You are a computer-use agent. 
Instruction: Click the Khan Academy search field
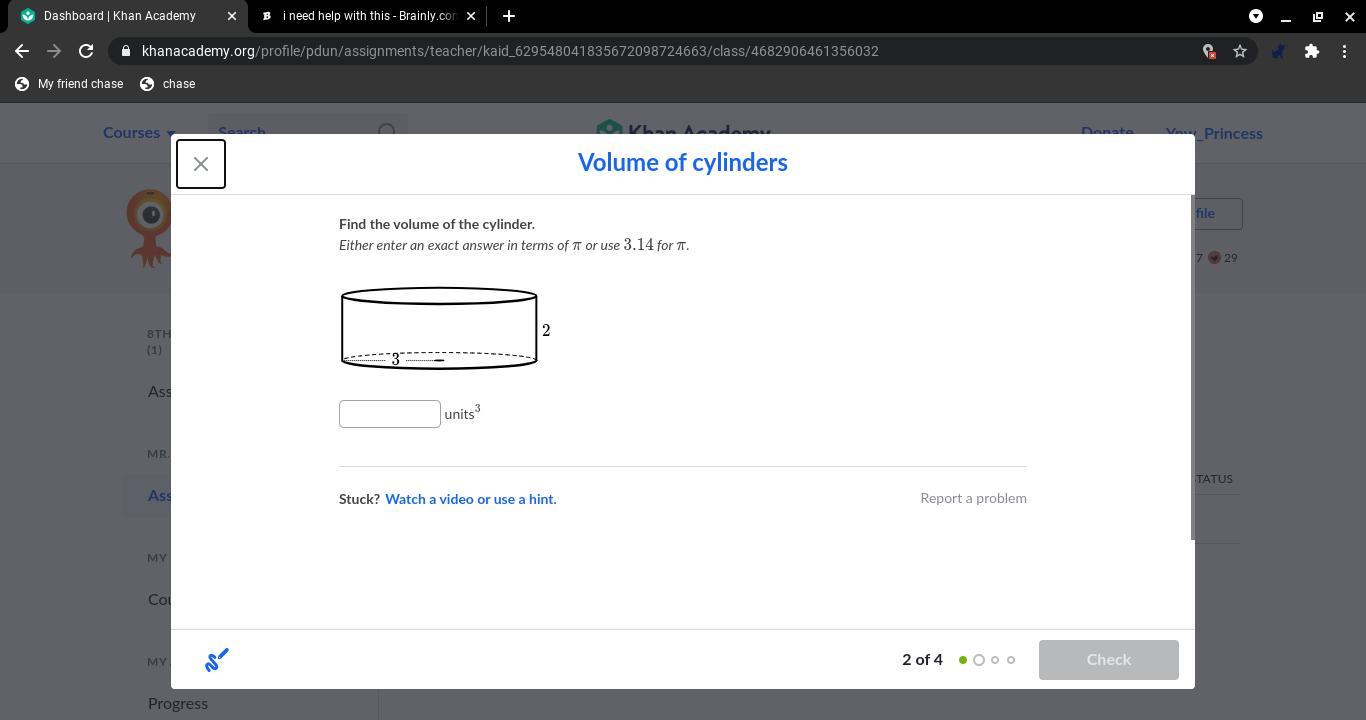click(x=307, y=133)
